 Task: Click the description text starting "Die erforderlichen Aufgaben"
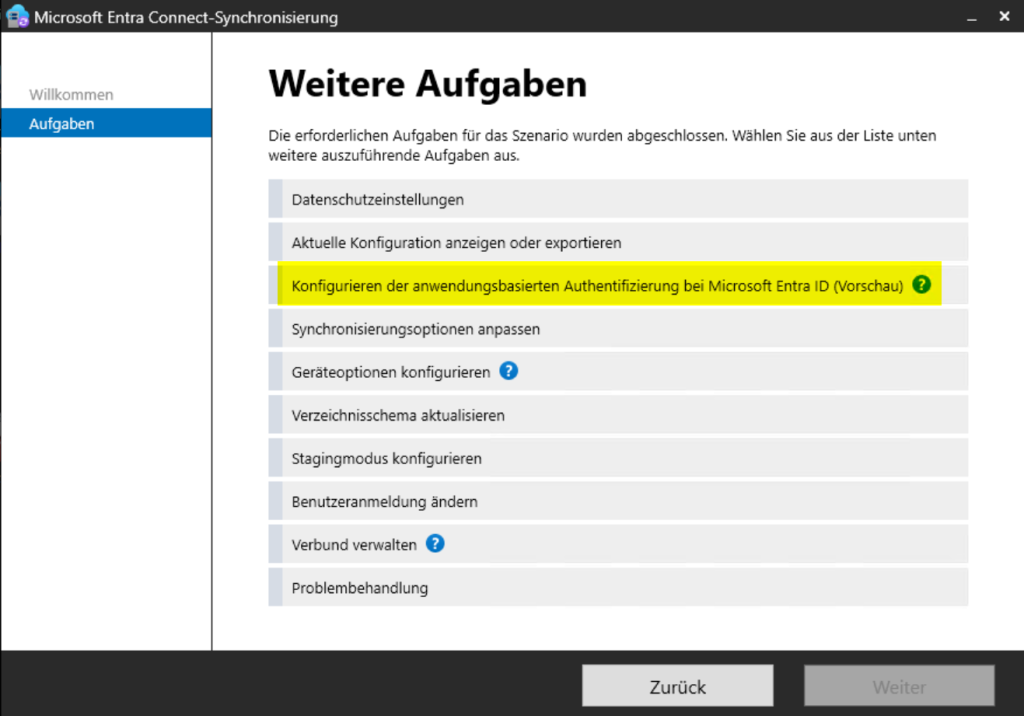[602, 145]
